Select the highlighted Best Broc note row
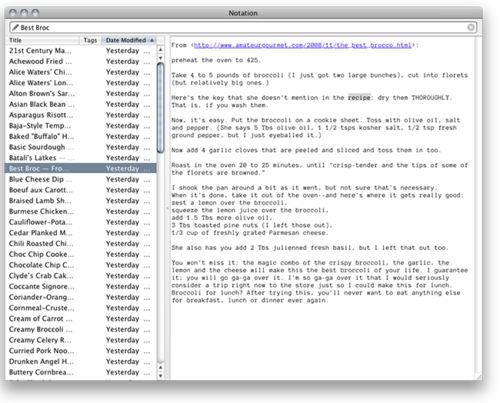 pyautogui.click(x=81, y=168)
